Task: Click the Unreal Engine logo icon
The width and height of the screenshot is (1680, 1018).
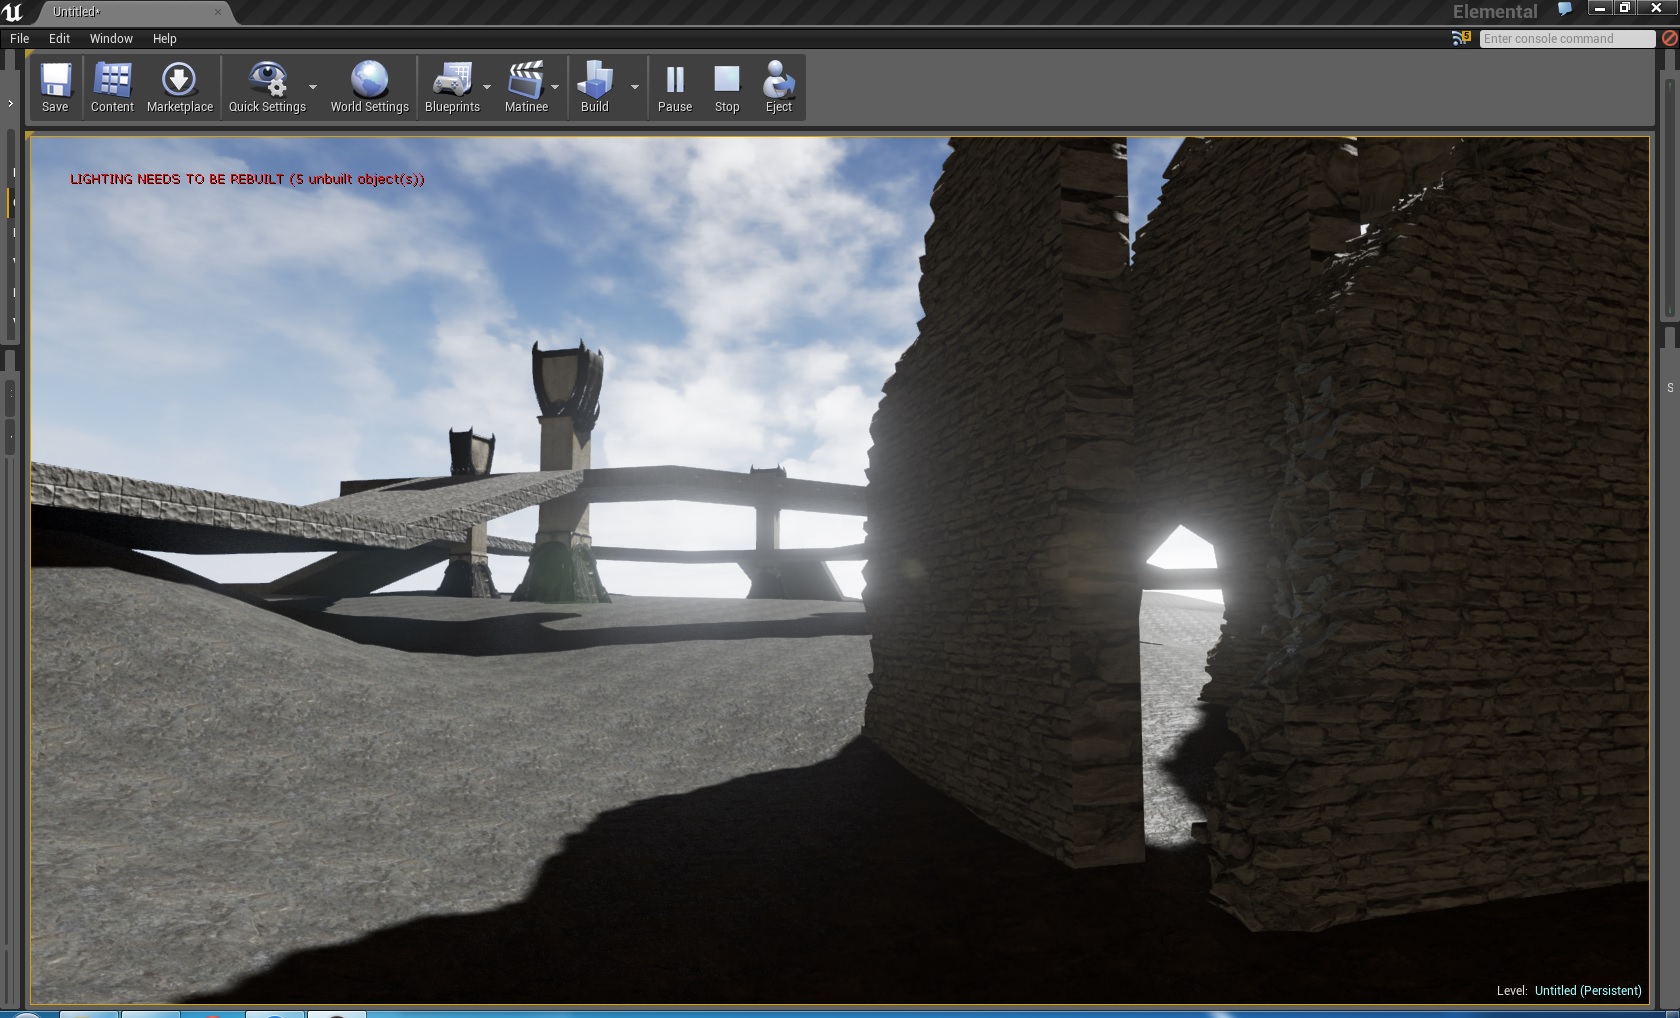Action: tap(13, 12)
